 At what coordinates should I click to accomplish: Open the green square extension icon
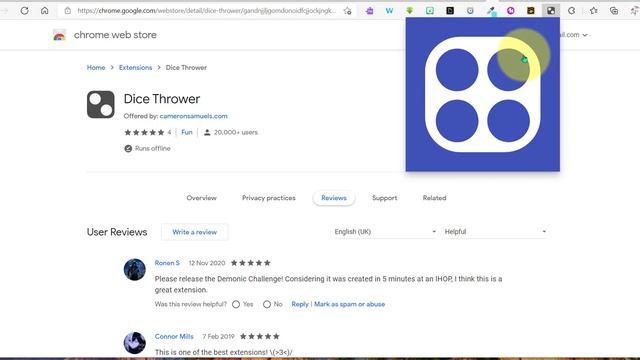pyautogui.click(x=430, y=11)
